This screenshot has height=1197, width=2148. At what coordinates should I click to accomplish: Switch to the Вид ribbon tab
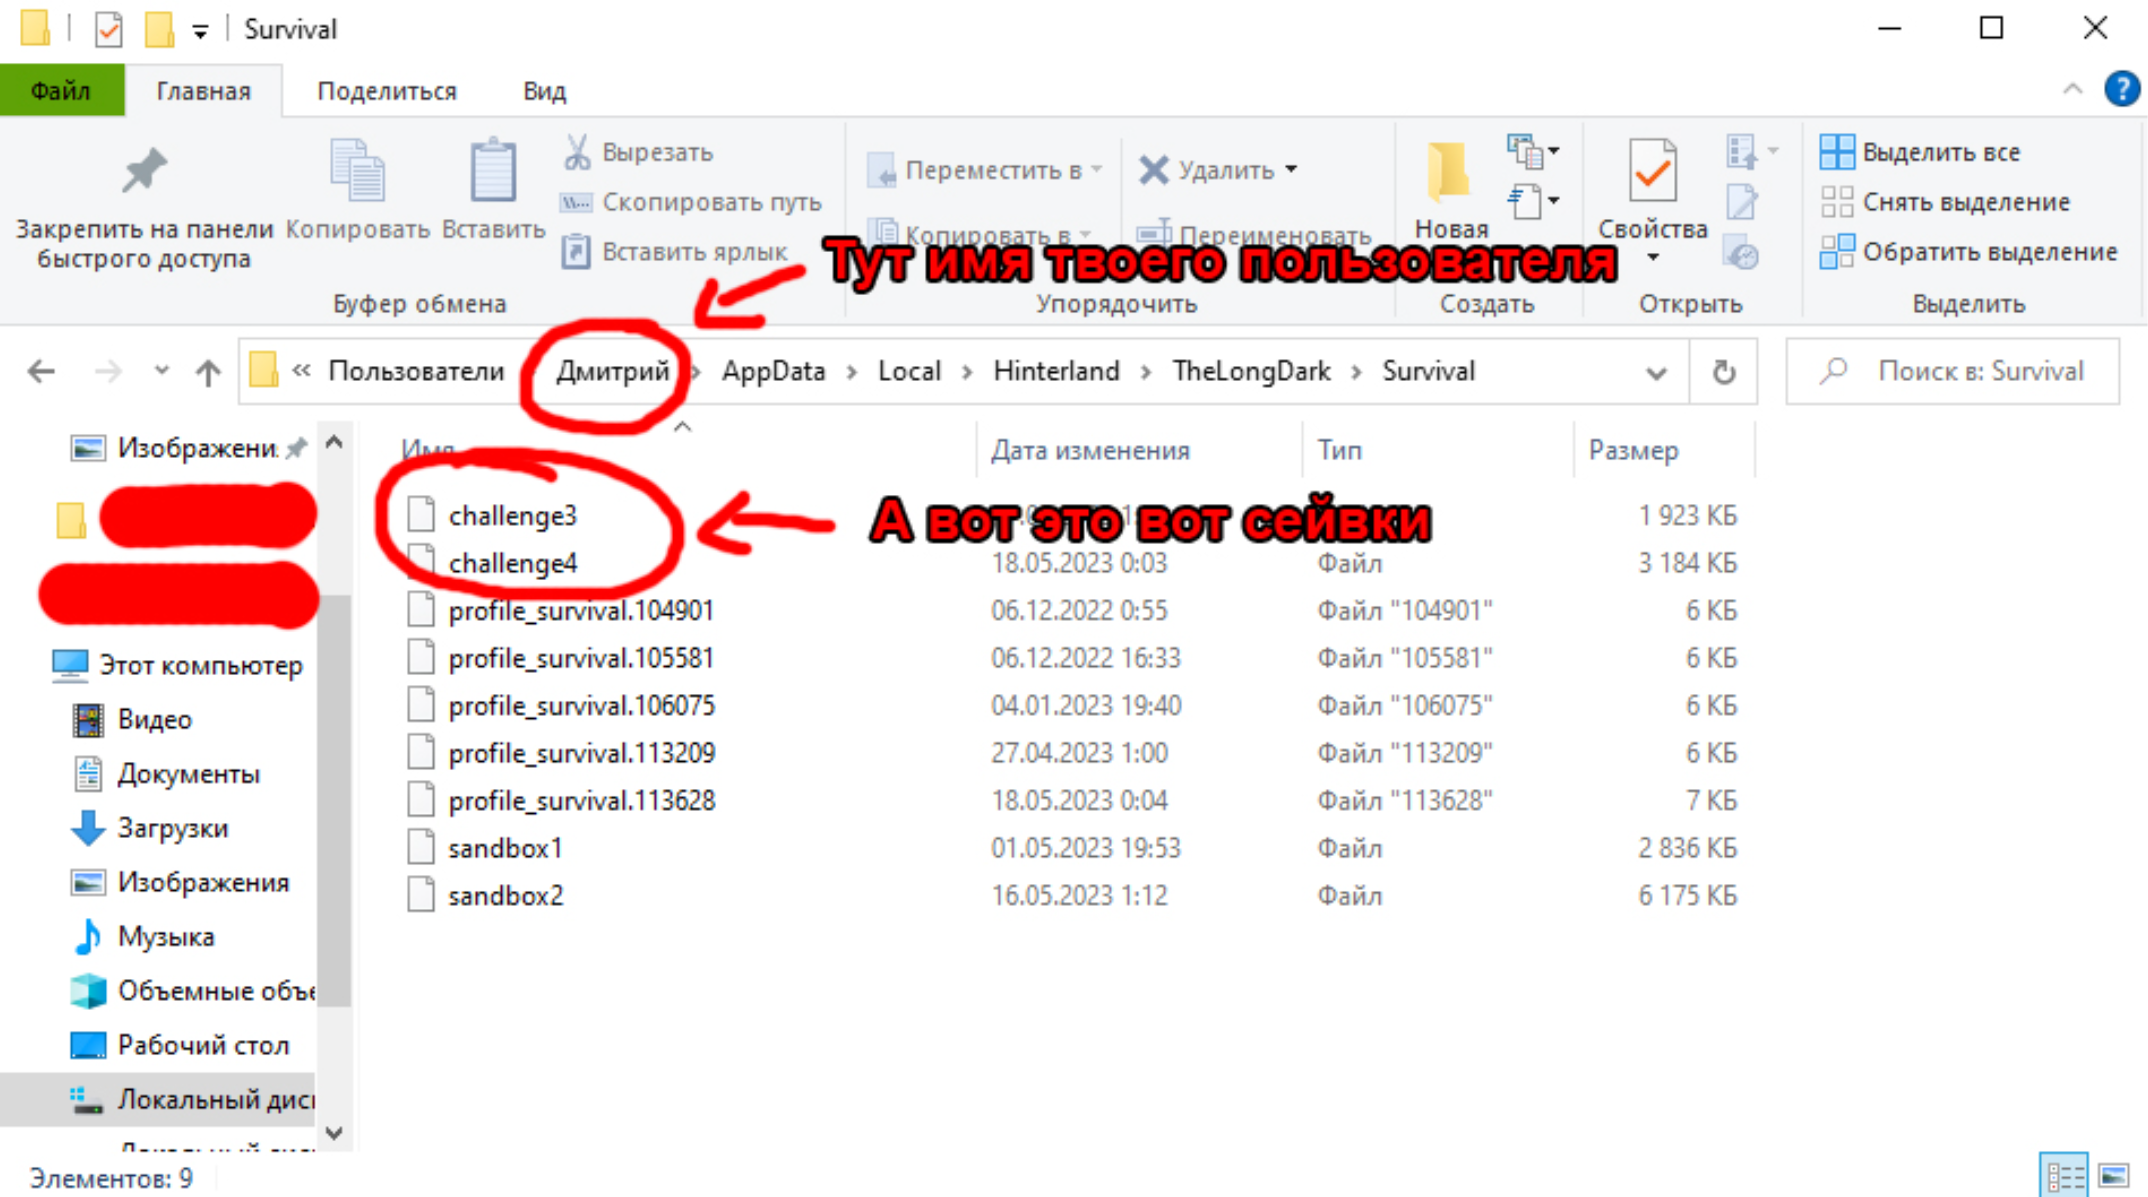[x=544, y=91]
